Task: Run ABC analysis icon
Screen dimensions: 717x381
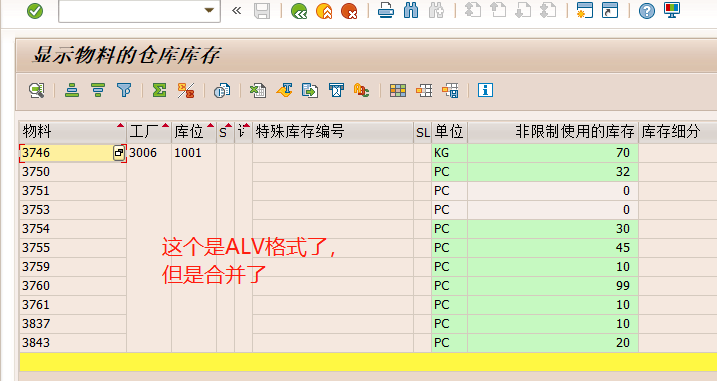Action: click(362, 91)
